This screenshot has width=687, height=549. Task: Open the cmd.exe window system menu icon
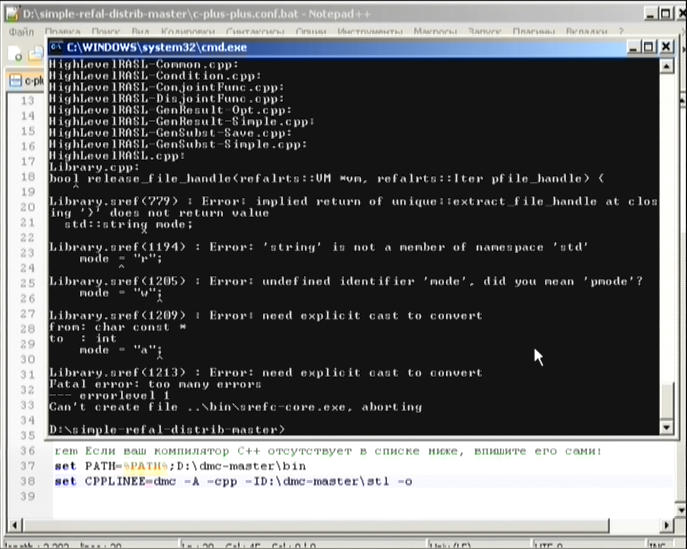point(56,47)
